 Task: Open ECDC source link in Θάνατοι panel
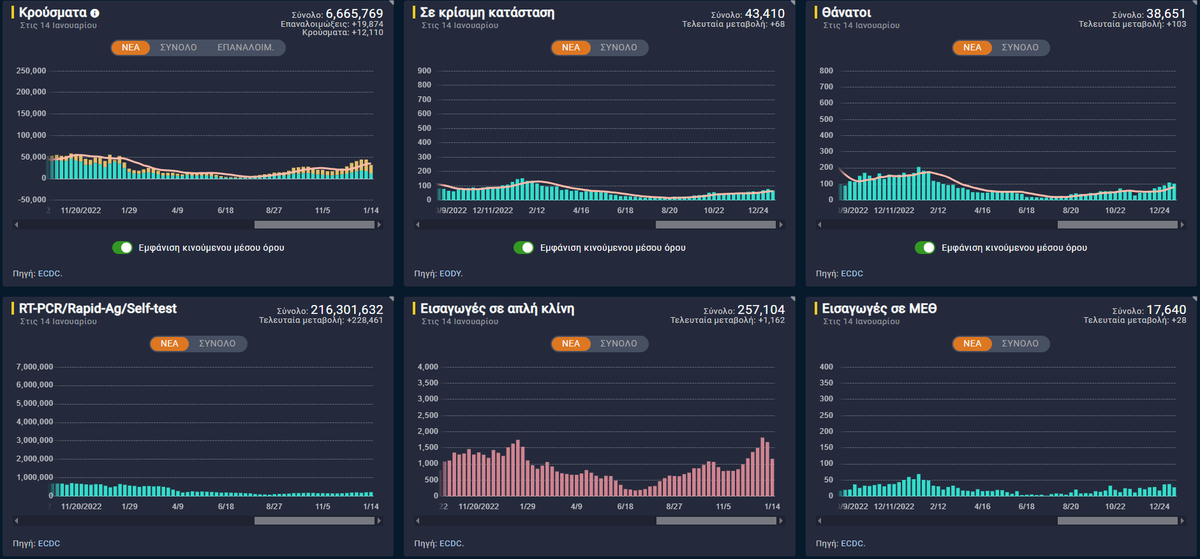click(x=851, y=272)
